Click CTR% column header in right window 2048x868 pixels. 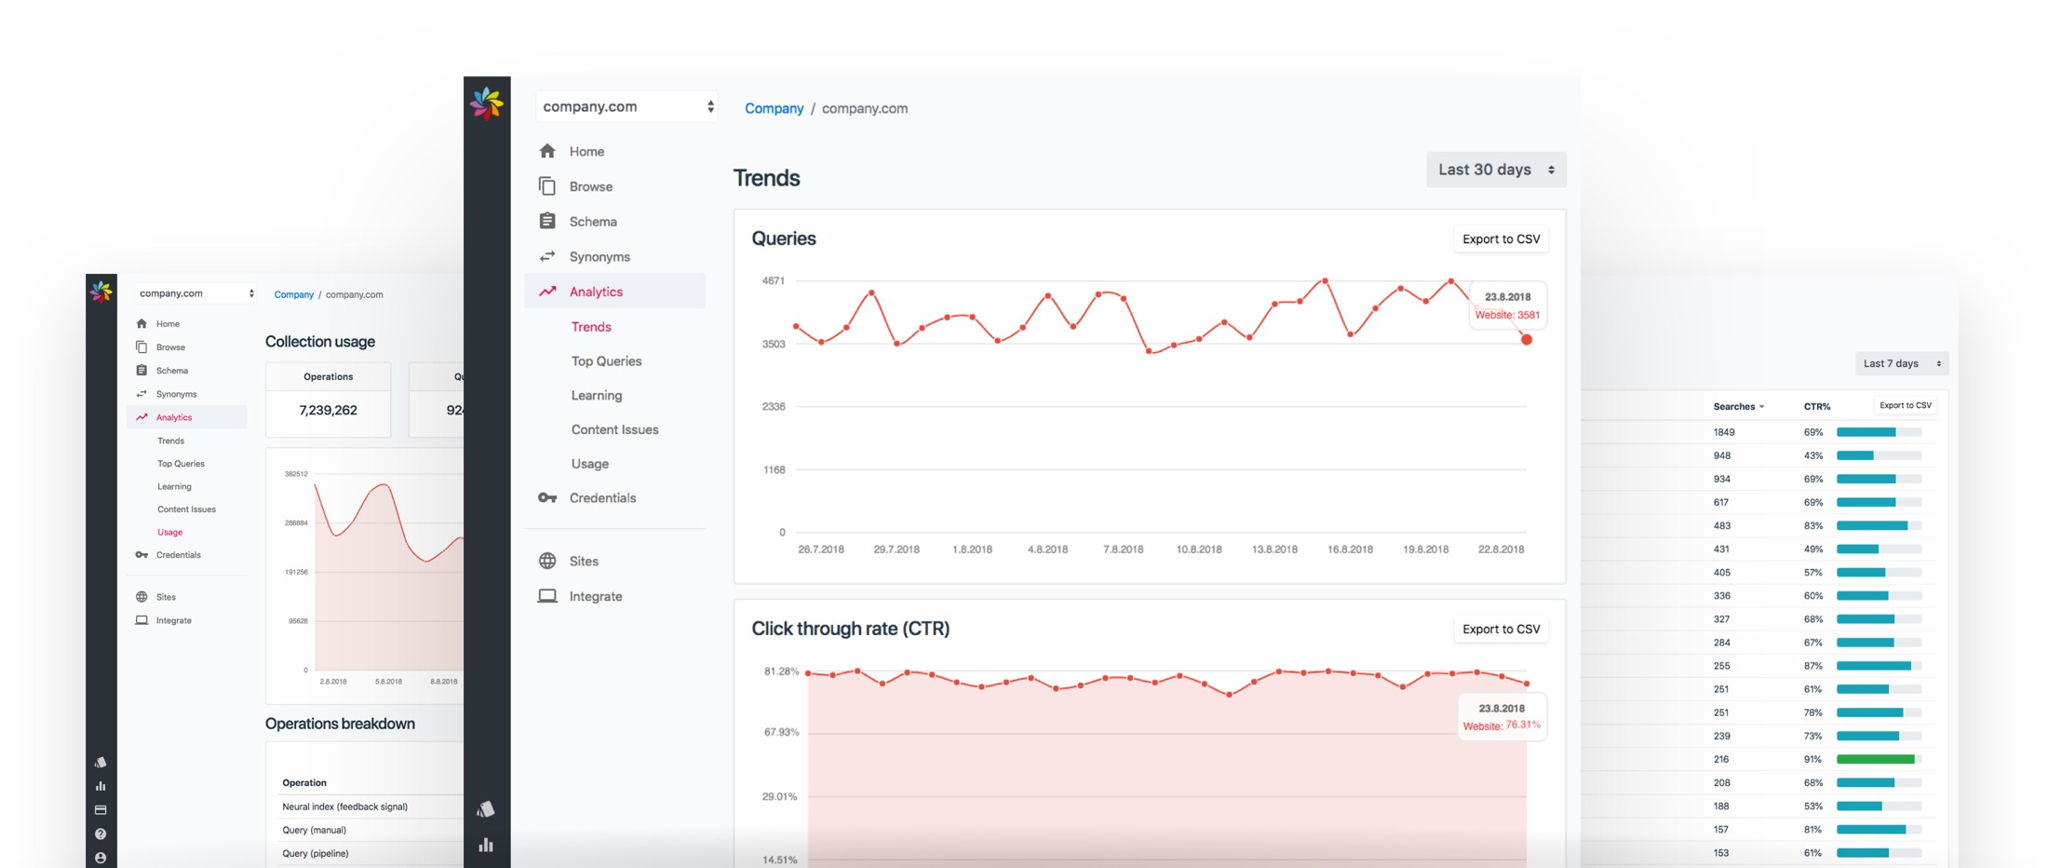[x=1817, y=406]
